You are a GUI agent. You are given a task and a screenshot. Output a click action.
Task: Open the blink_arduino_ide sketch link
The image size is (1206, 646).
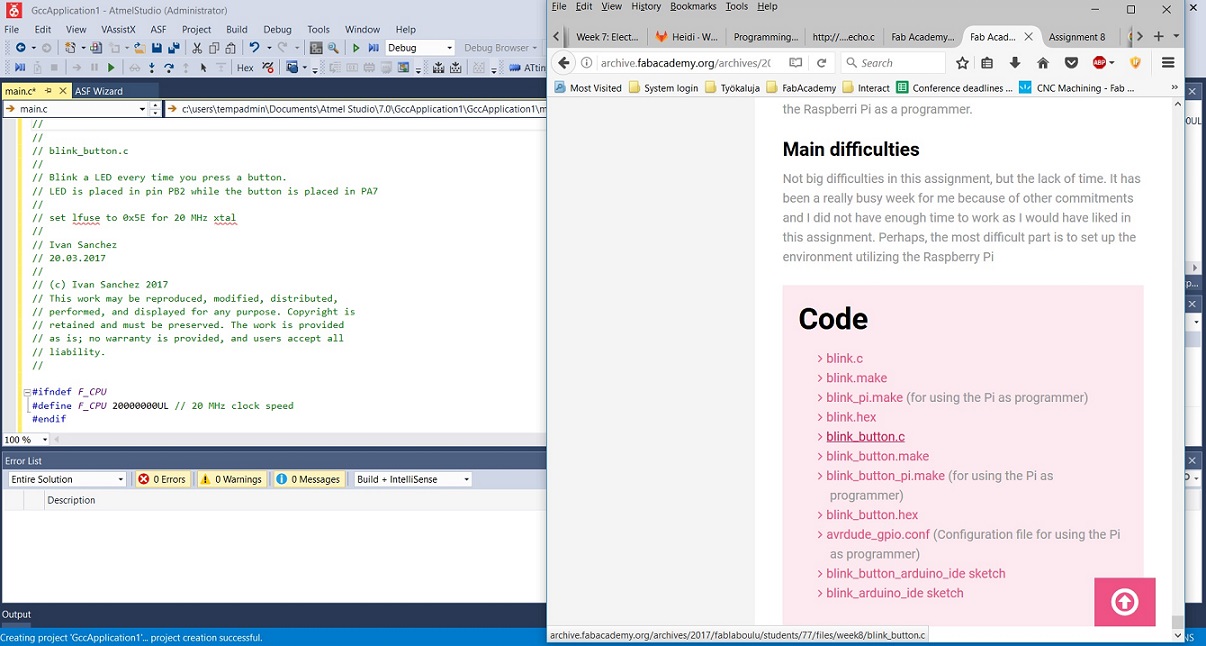[x=895, y=593]
